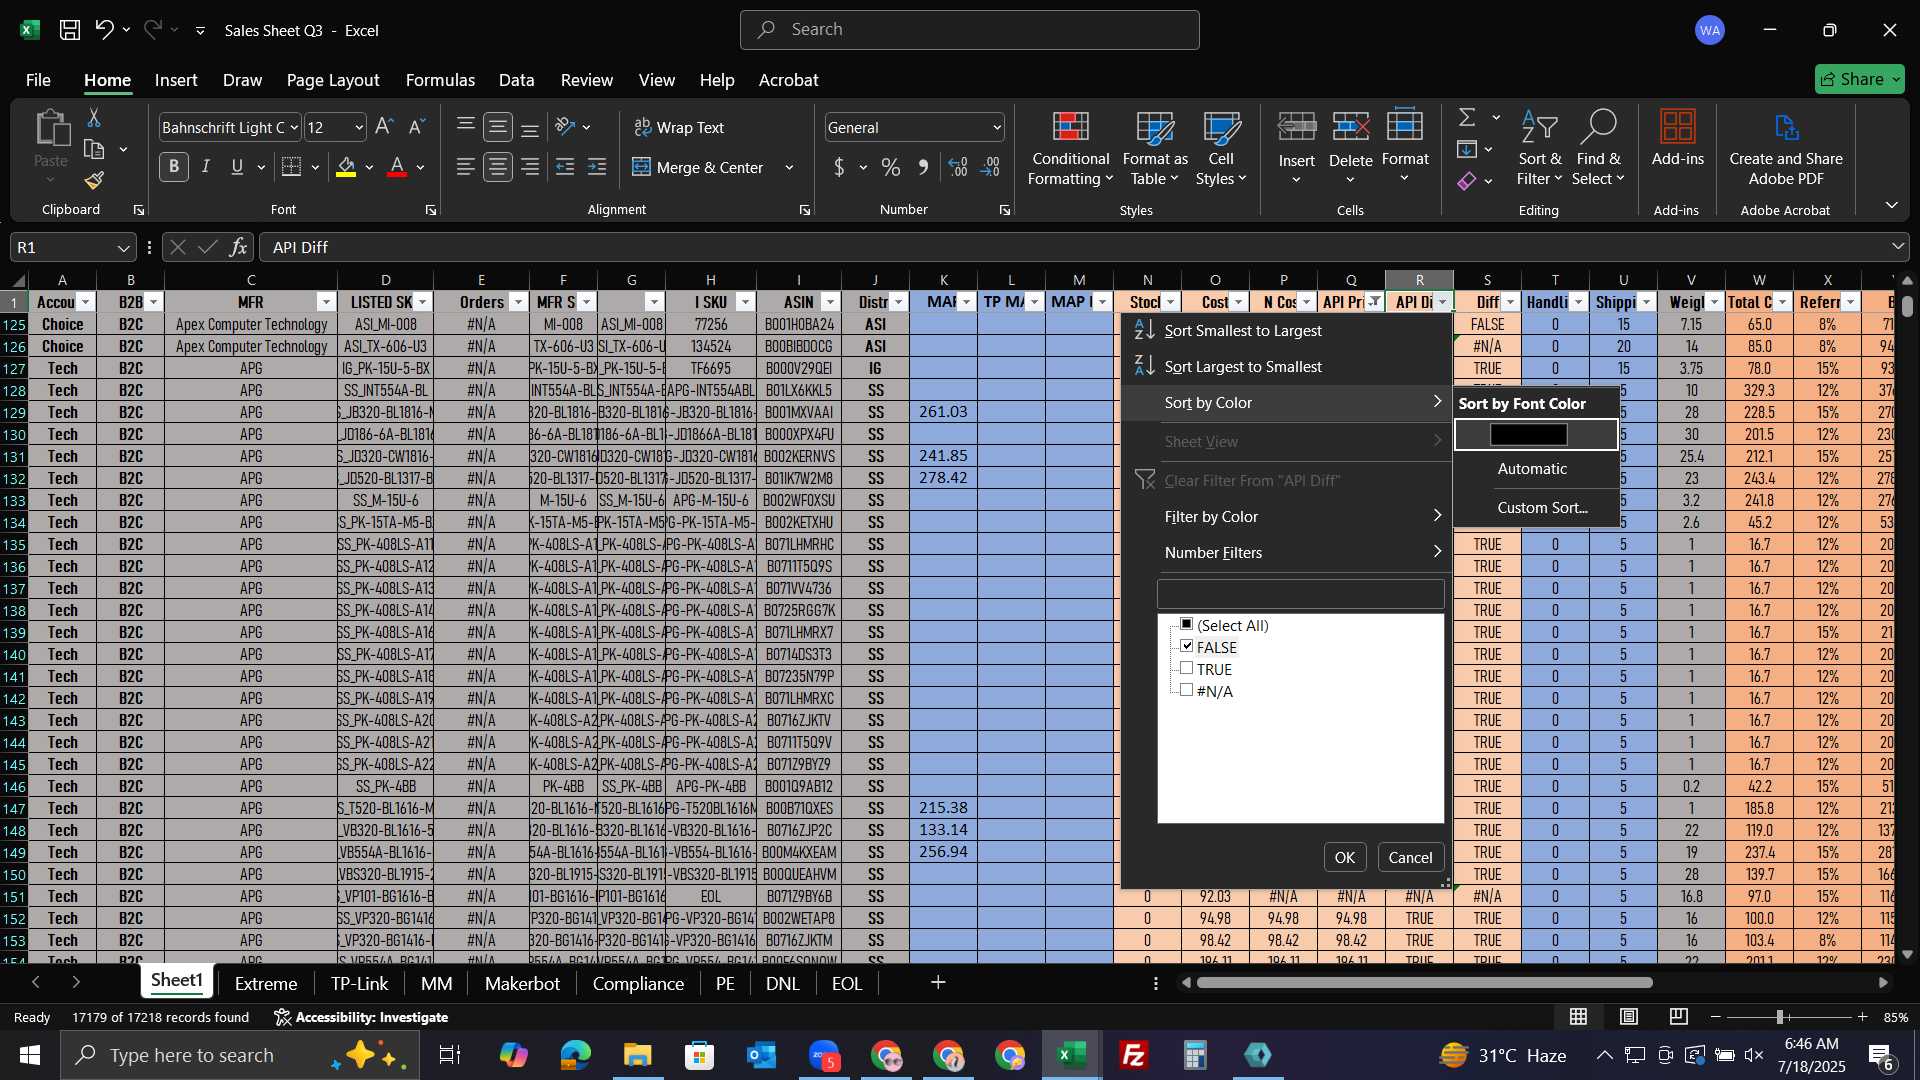Check the TRUE filter checkbox
This screenshot has width=1920, height=1080.
click(1187, 668)
